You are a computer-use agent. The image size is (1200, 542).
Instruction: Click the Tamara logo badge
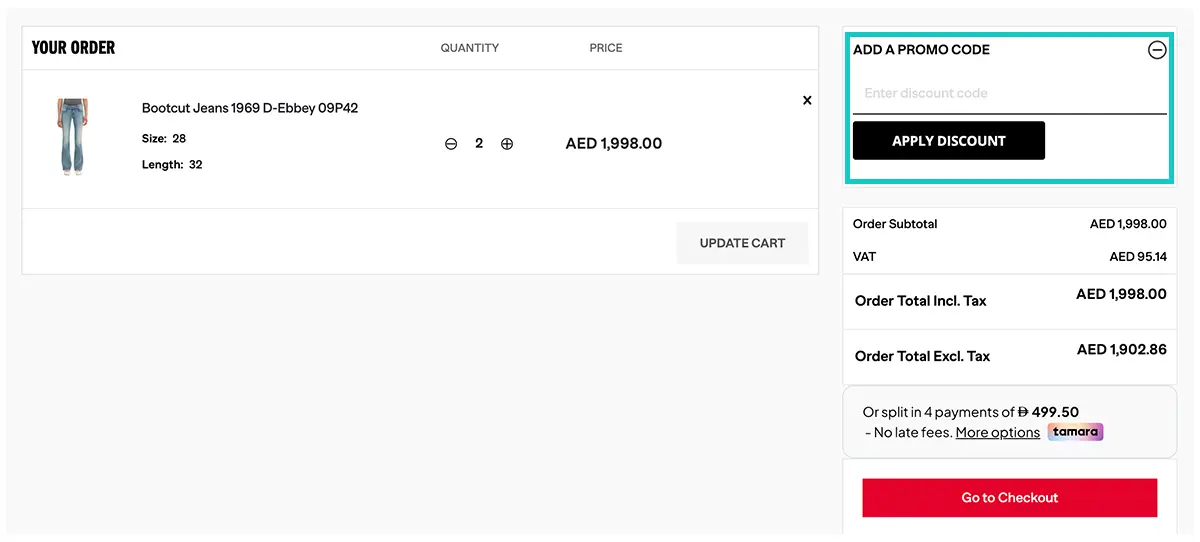1075,432
